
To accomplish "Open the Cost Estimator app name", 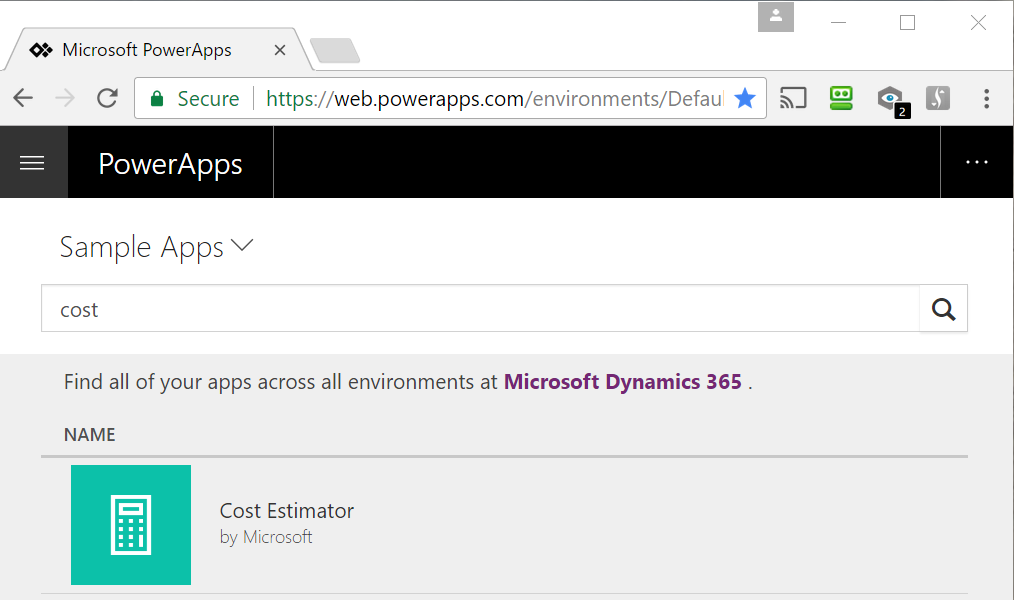I will [x=286, y=511].
